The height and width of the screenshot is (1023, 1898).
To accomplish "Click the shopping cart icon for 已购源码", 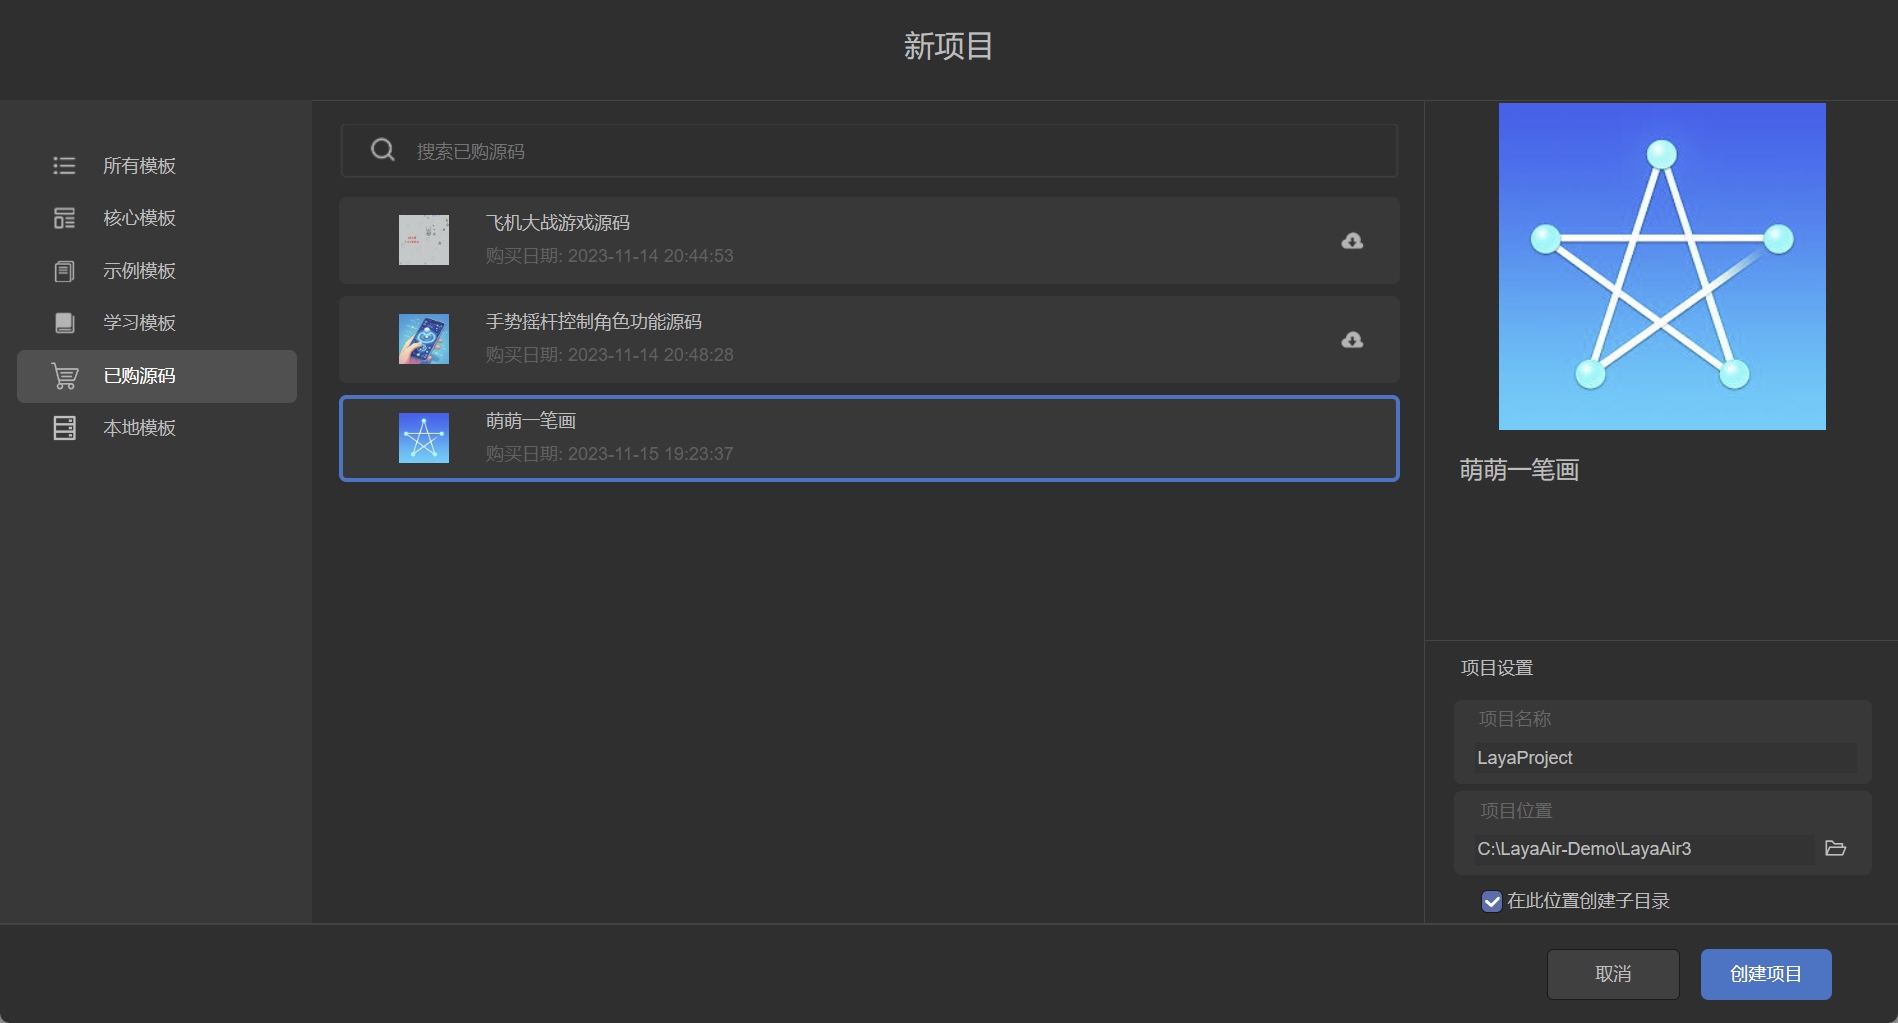I will pos(65,376).
